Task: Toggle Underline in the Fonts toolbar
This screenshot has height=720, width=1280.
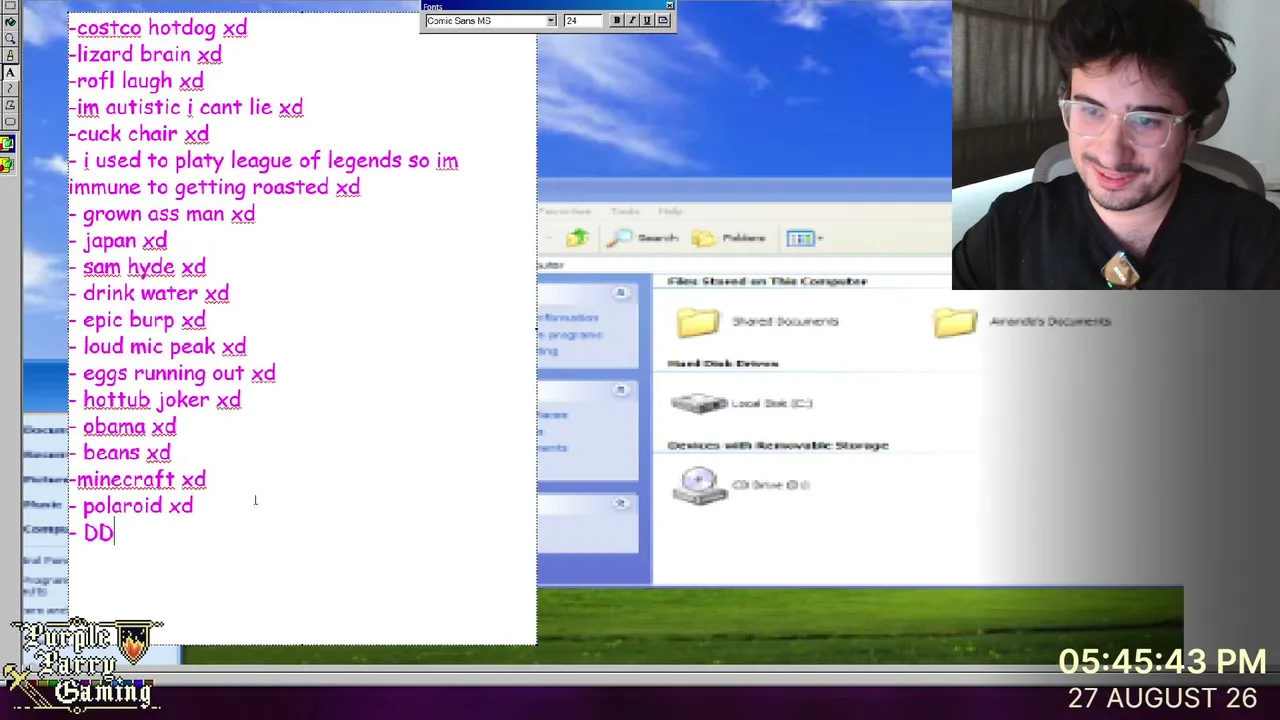Action: pos(647,20)
